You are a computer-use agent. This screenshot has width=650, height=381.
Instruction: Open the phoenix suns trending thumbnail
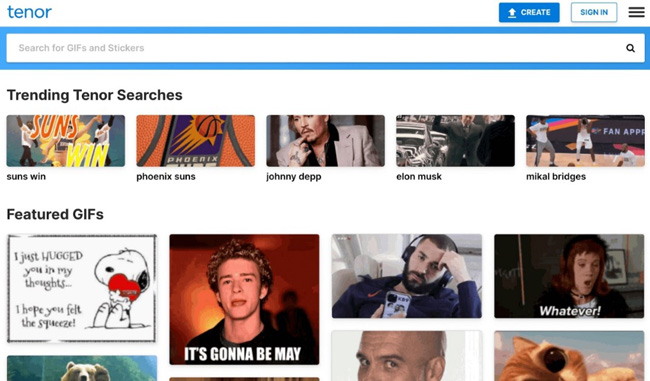[x=196, y=141]
